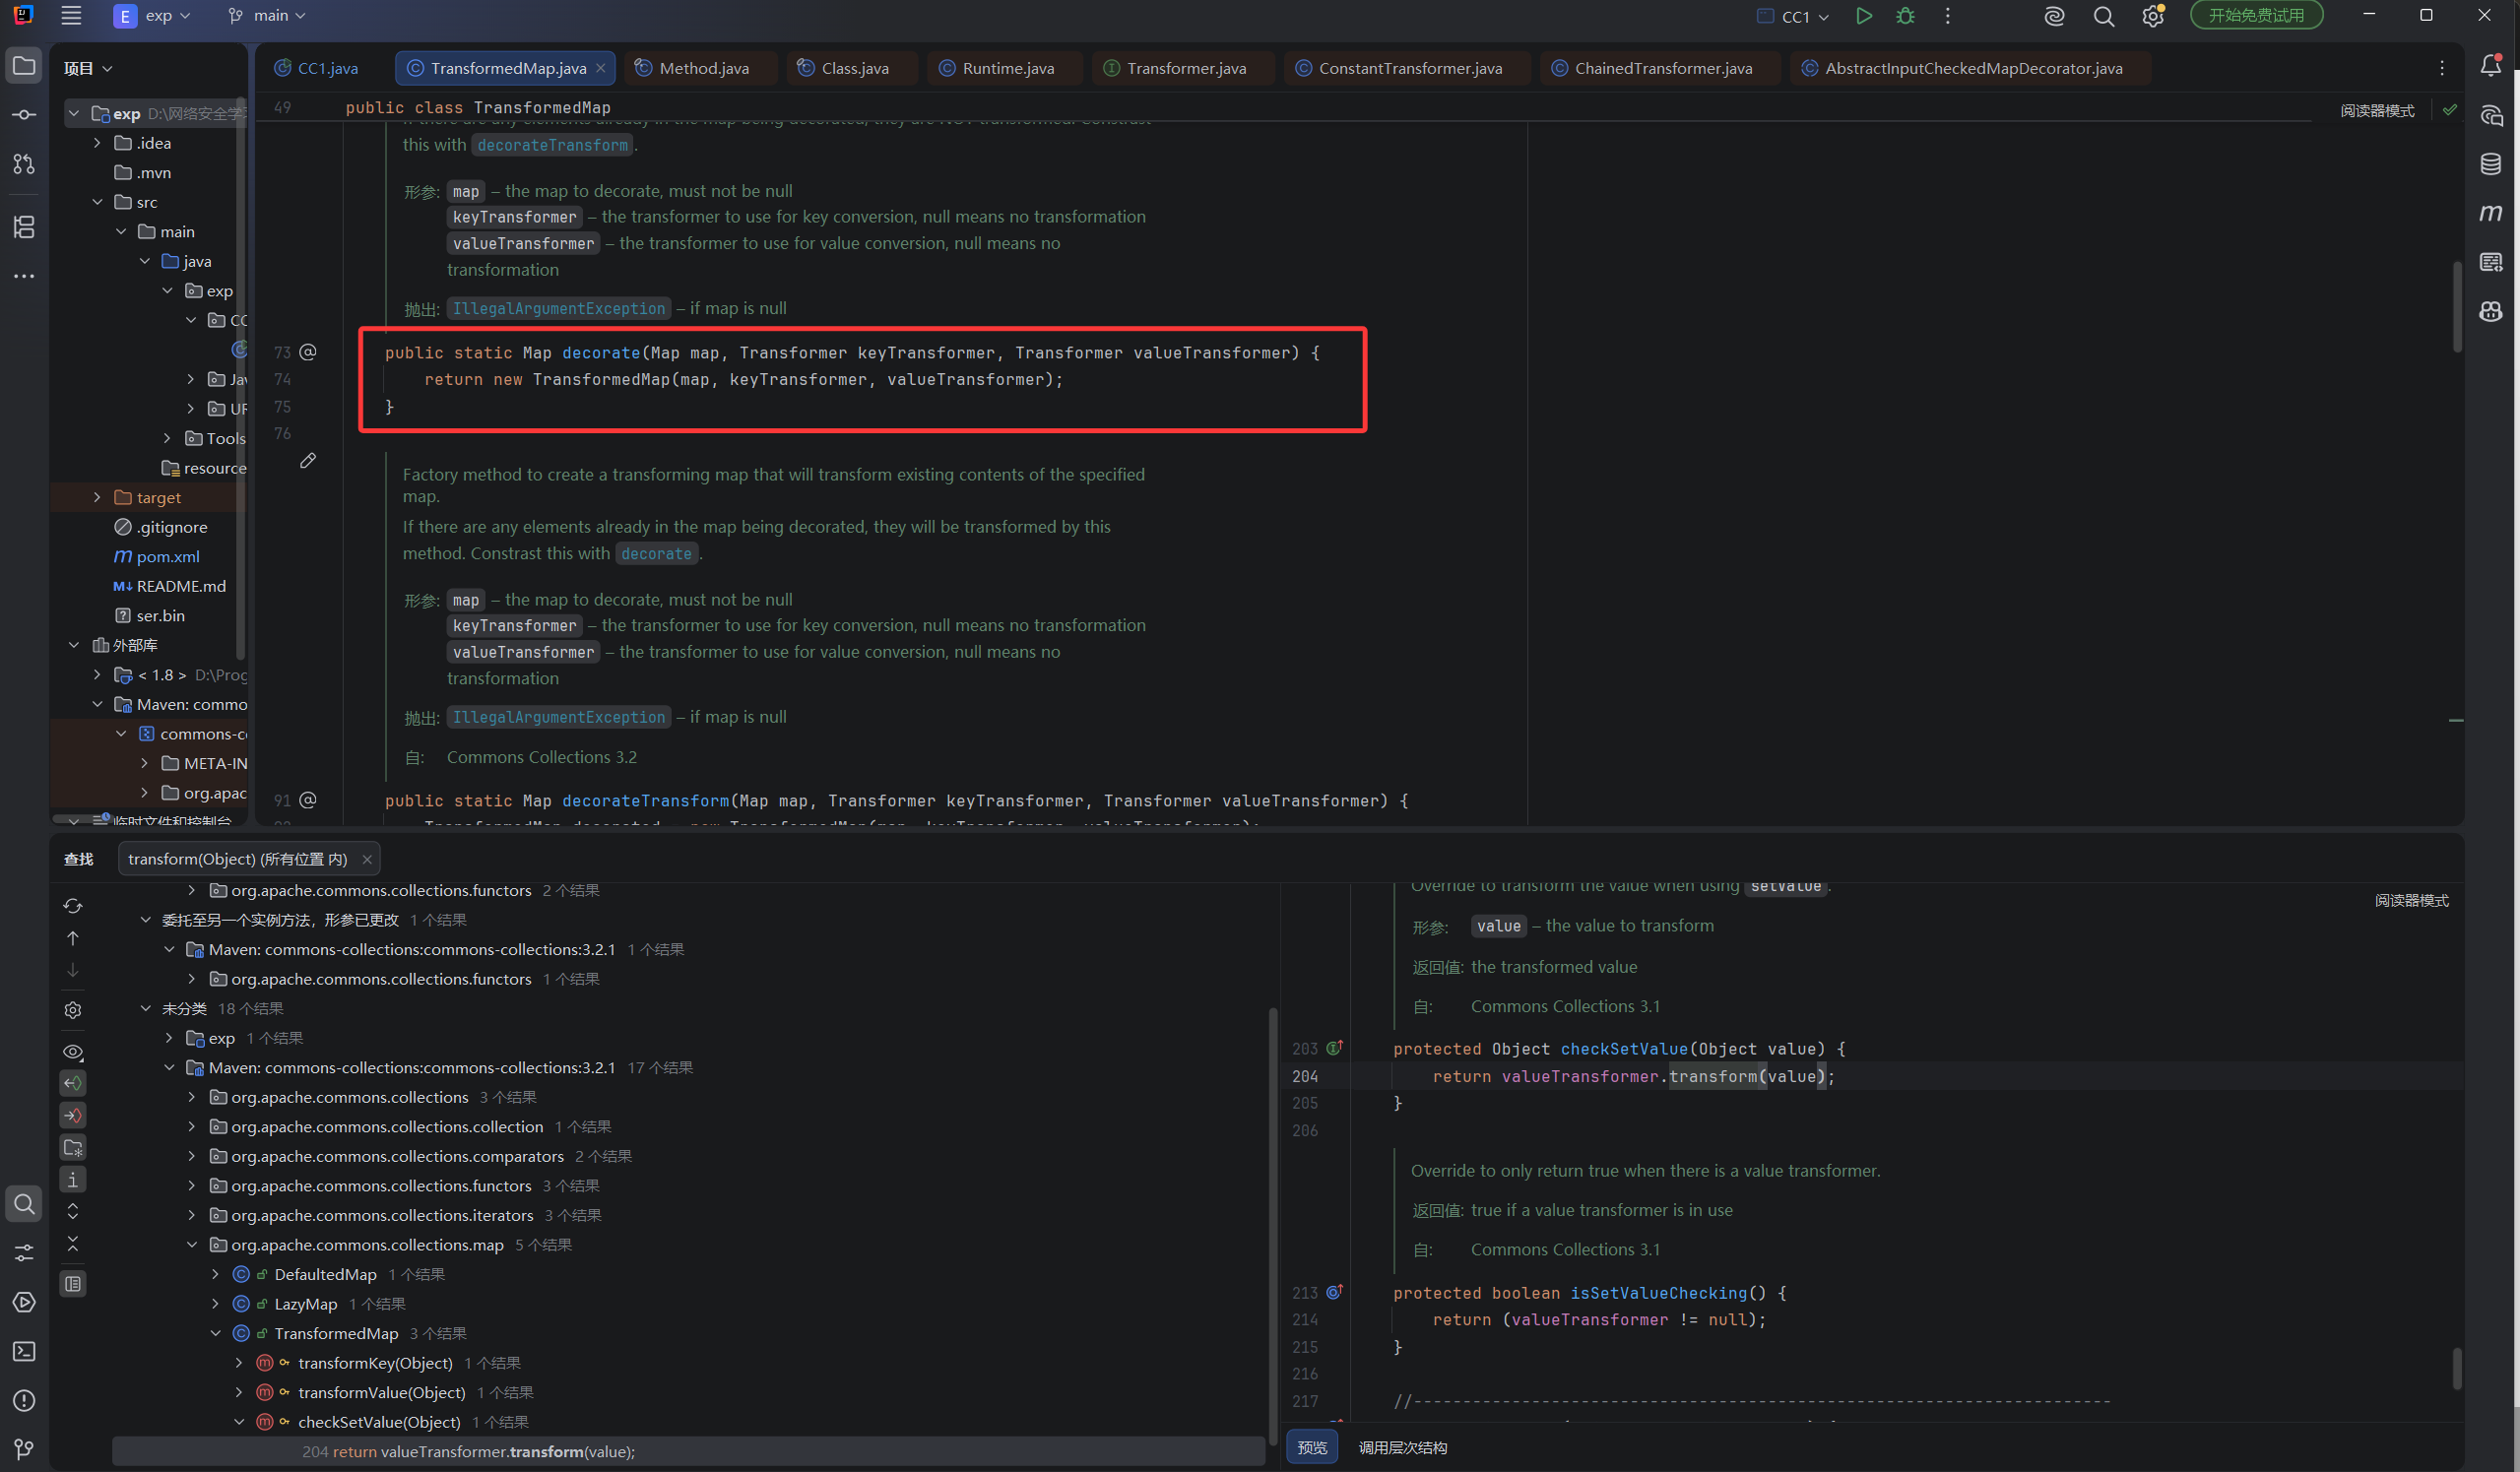
Task: Rerun the find usages search
Action: 73,906
